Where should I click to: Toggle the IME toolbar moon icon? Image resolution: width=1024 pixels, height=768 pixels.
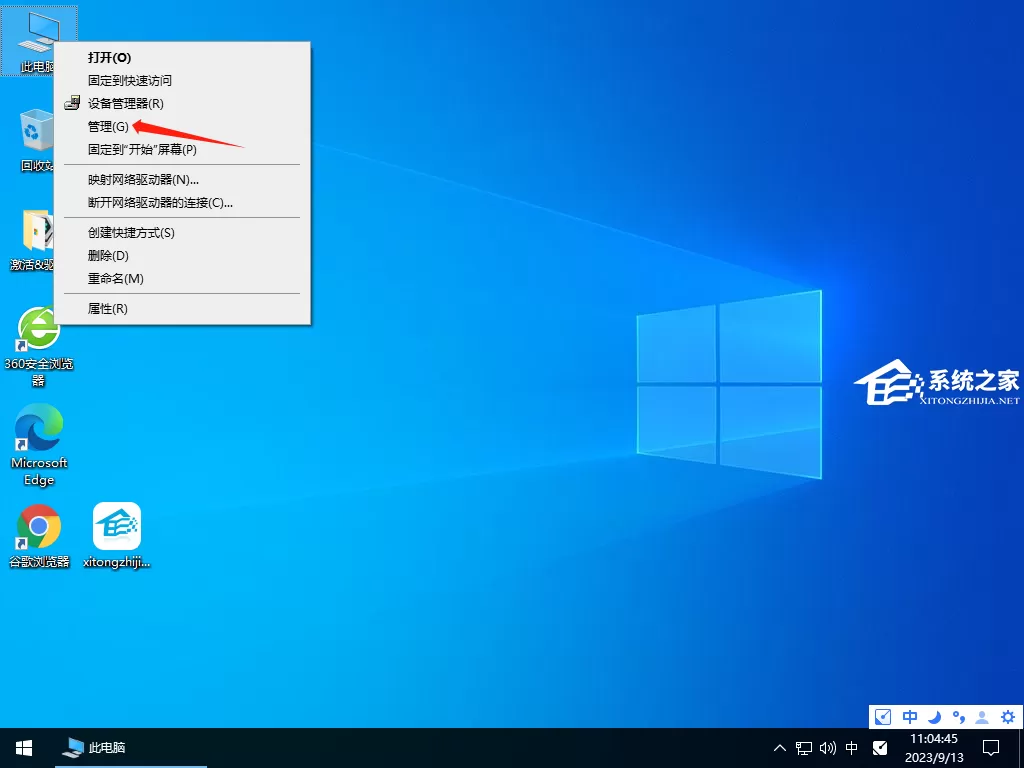935,717
